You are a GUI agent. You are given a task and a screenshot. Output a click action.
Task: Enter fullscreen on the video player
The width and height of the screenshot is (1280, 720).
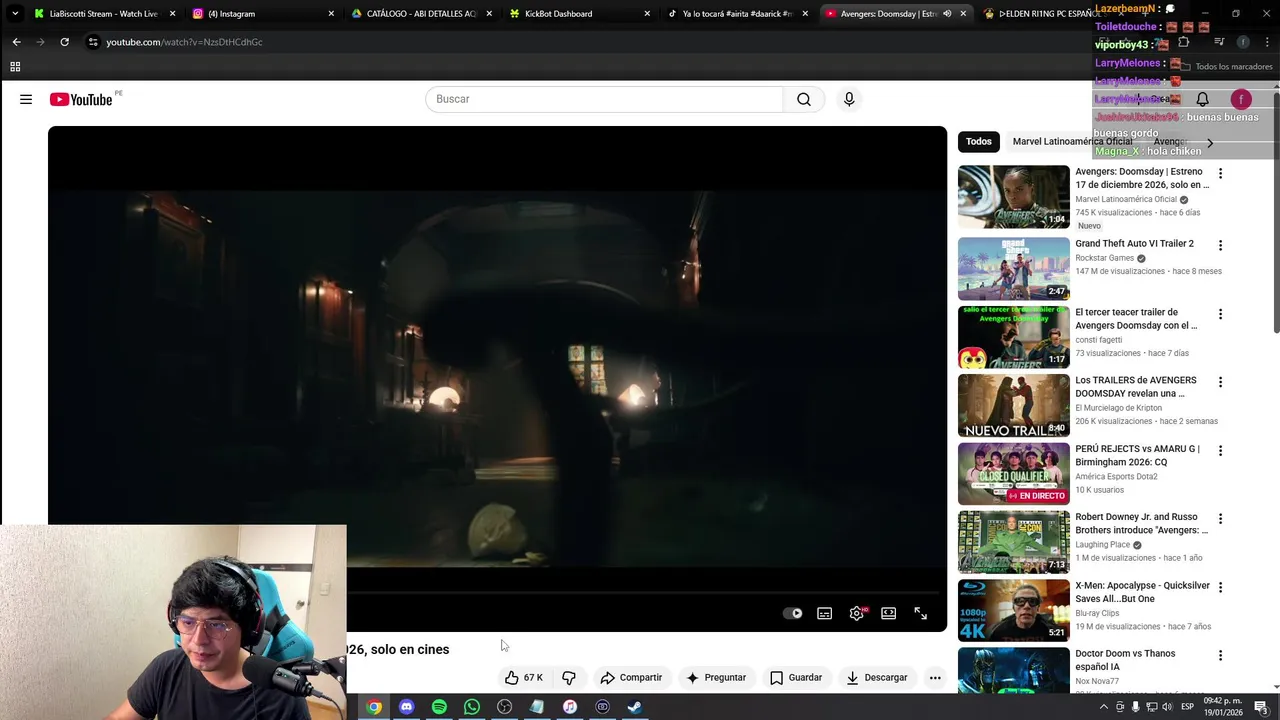[921, 613]
